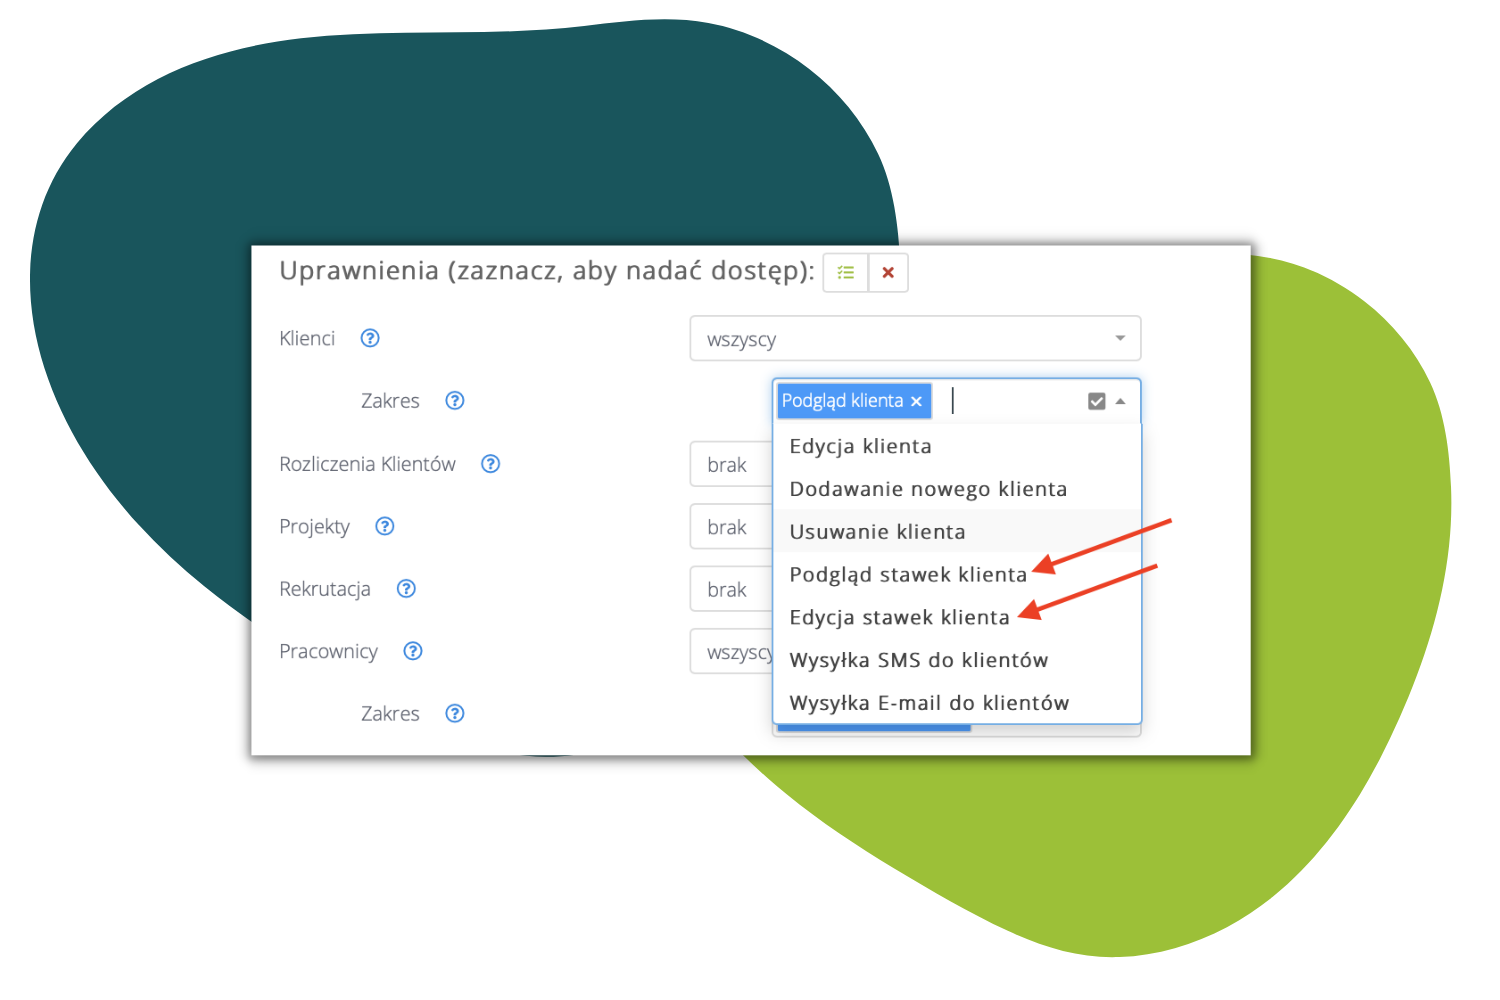Show help tooltip for Rekrutacja
Image resolution: width=1500 pixels, height=1000 pixels.
[406, 589]
